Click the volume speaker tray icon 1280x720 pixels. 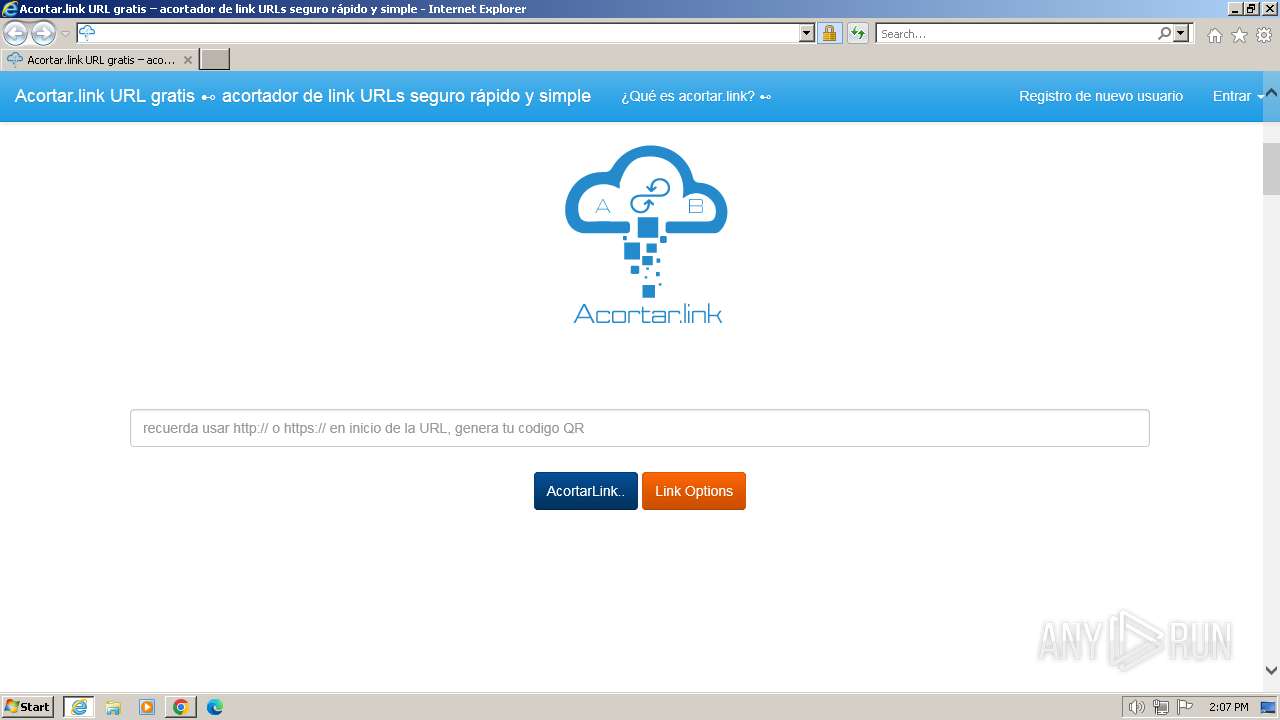coord(1136,707)
